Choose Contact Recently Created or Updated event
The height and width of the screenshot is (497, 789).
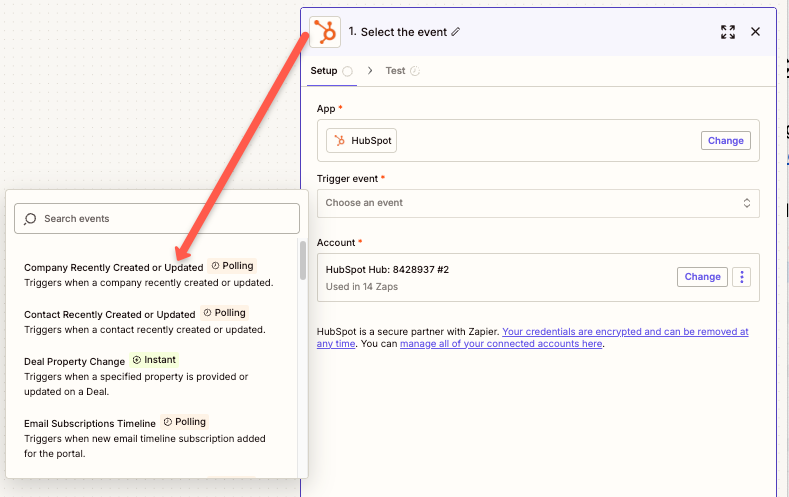[x=145, y=321]
